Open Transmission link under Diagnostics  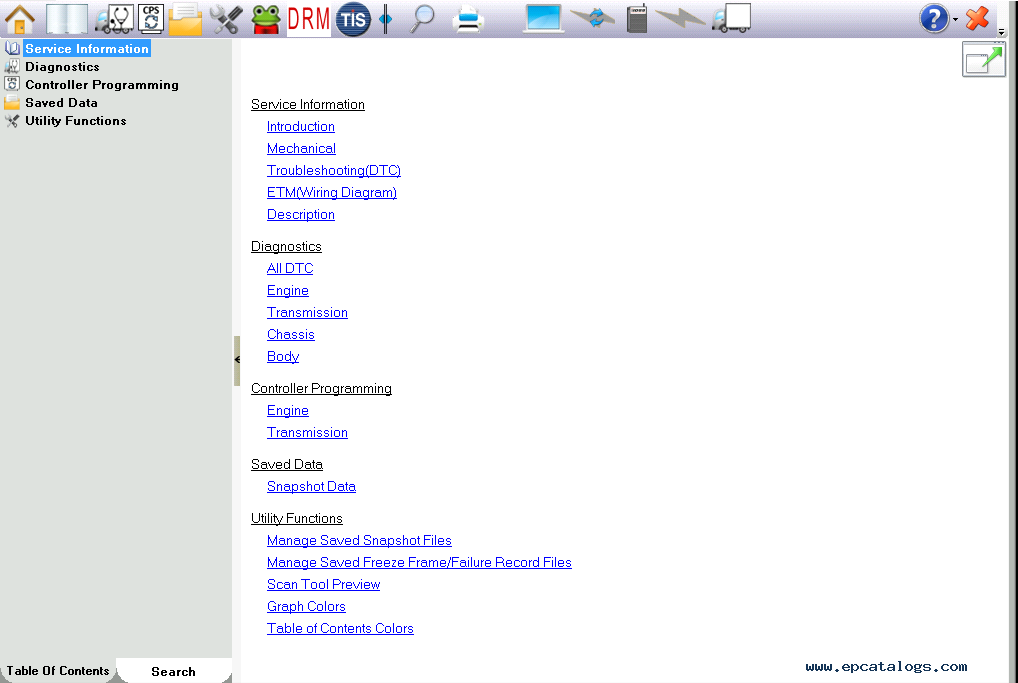pyautogui.click(x=307, y=313)
